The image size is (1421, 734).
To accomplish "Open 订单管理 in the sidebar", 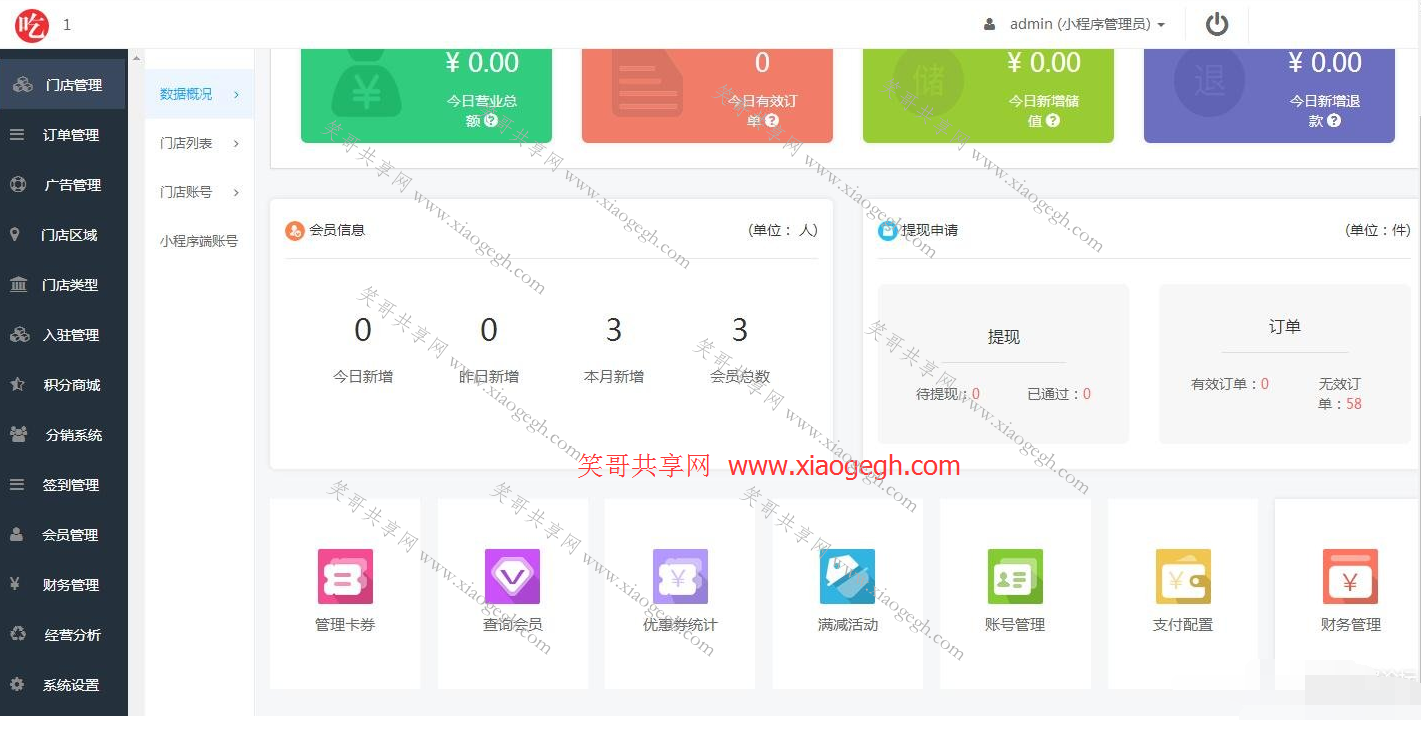I will 62,135.
